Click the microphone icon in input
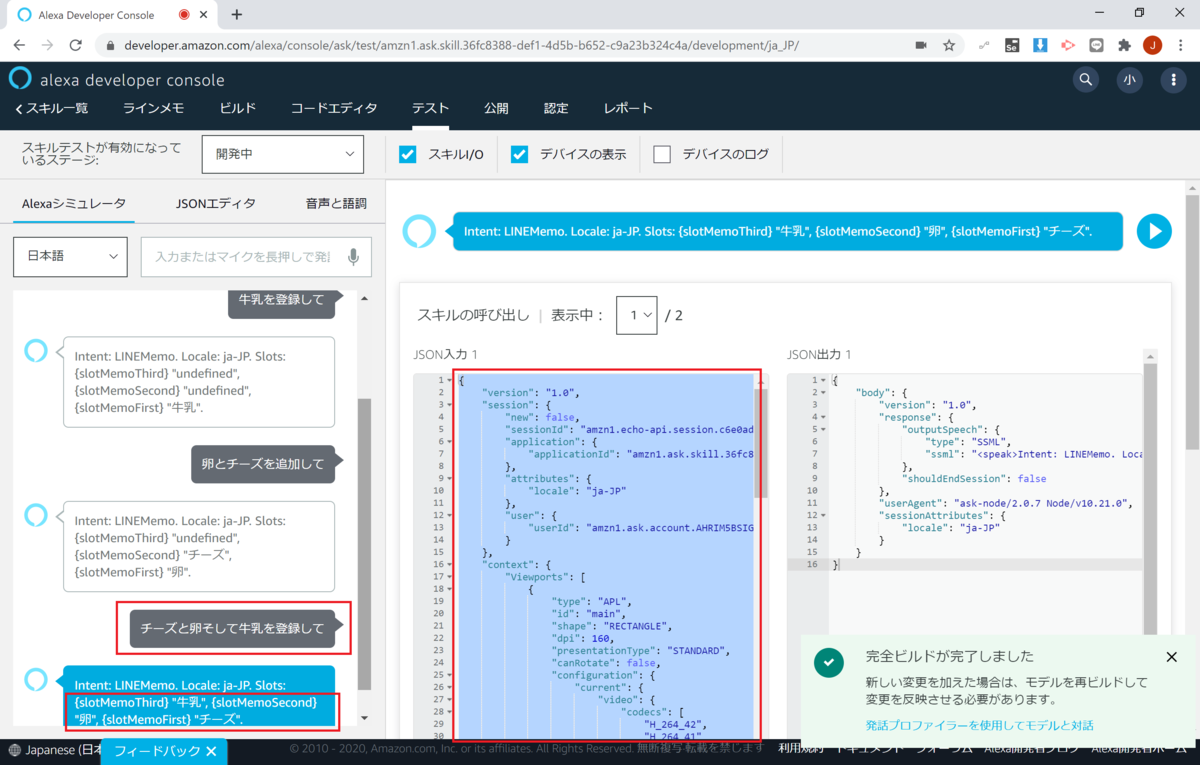The image size is (1200, 765). (353, 257)
